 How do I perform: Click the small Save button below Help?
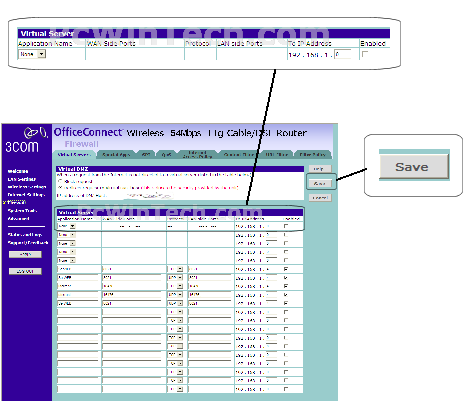(320, 183)
